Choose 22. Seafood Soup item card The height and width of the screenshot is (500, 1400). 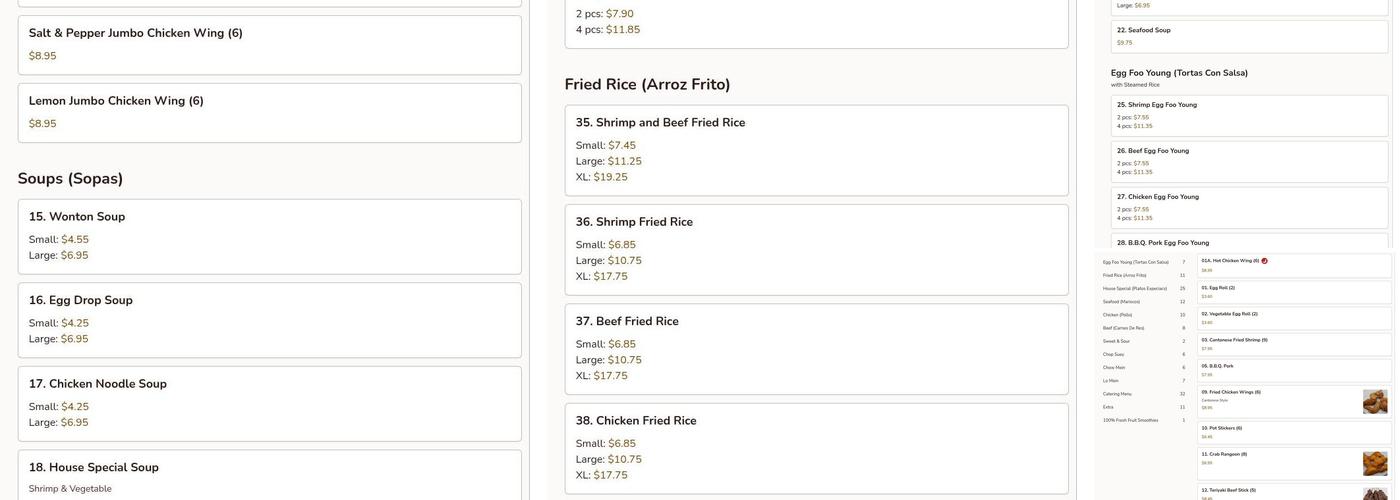[1249, 36]
